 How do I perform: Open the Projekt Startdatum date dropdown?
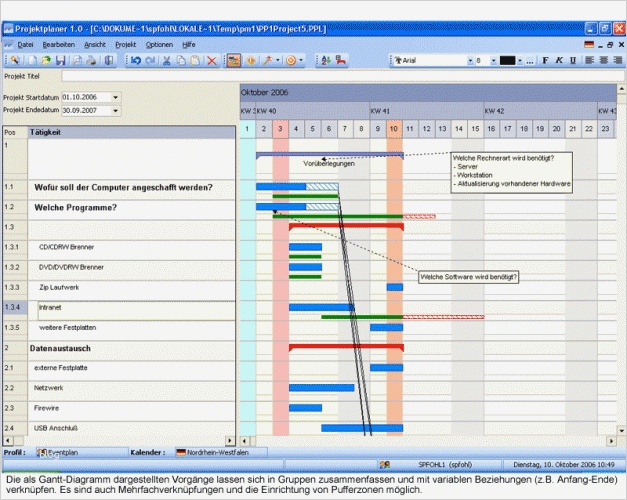click(115, 97)
